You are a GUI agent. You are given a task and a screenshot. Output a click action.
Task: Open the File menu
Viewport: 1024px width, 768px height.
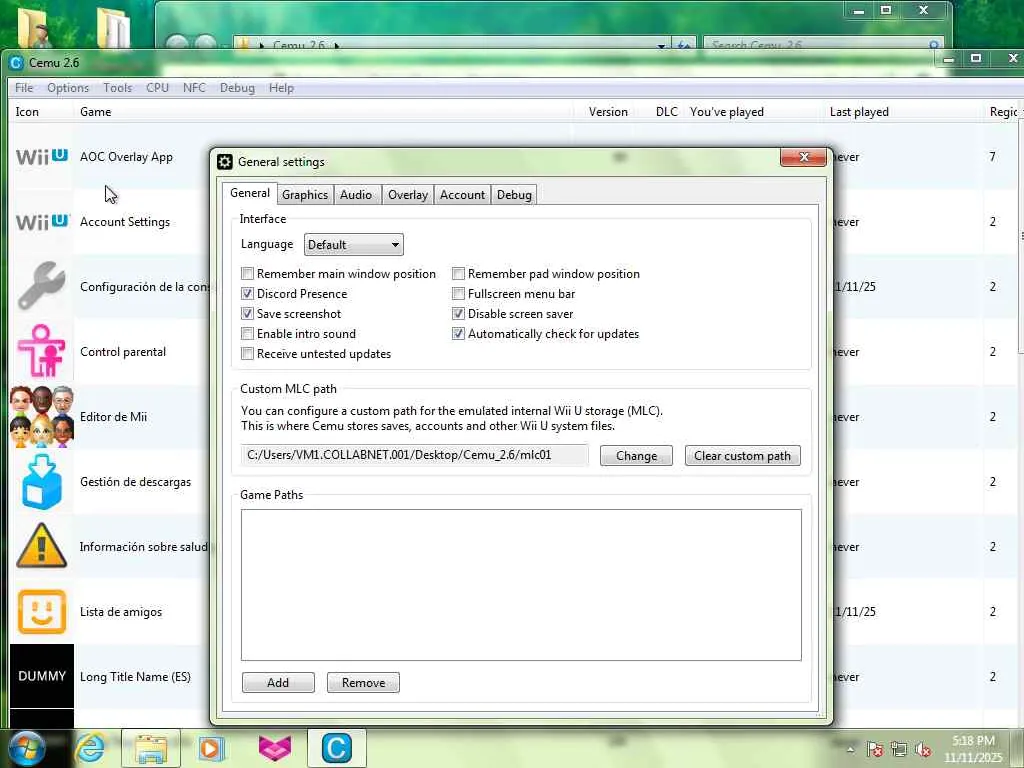pyautogui.click(x=24, y=88)
